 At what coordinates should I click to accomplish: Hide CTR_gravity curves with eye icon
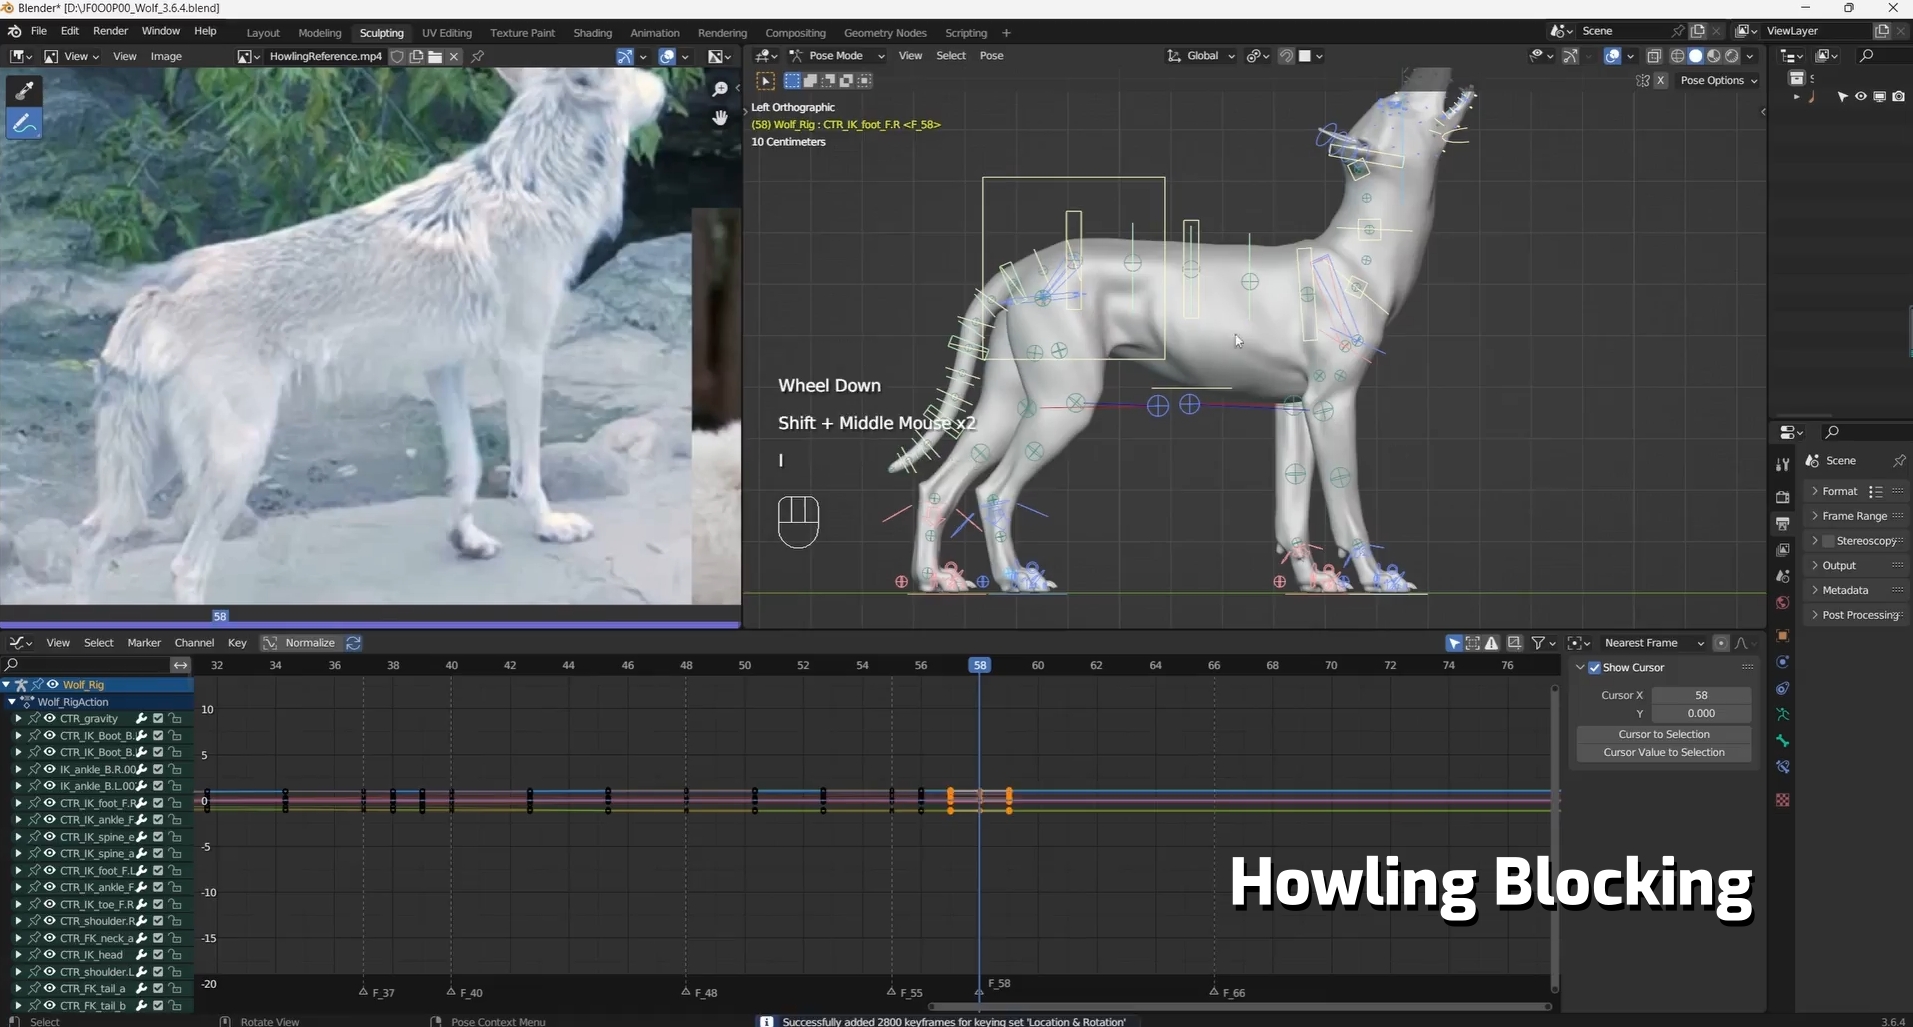click(x=49, y=719)
